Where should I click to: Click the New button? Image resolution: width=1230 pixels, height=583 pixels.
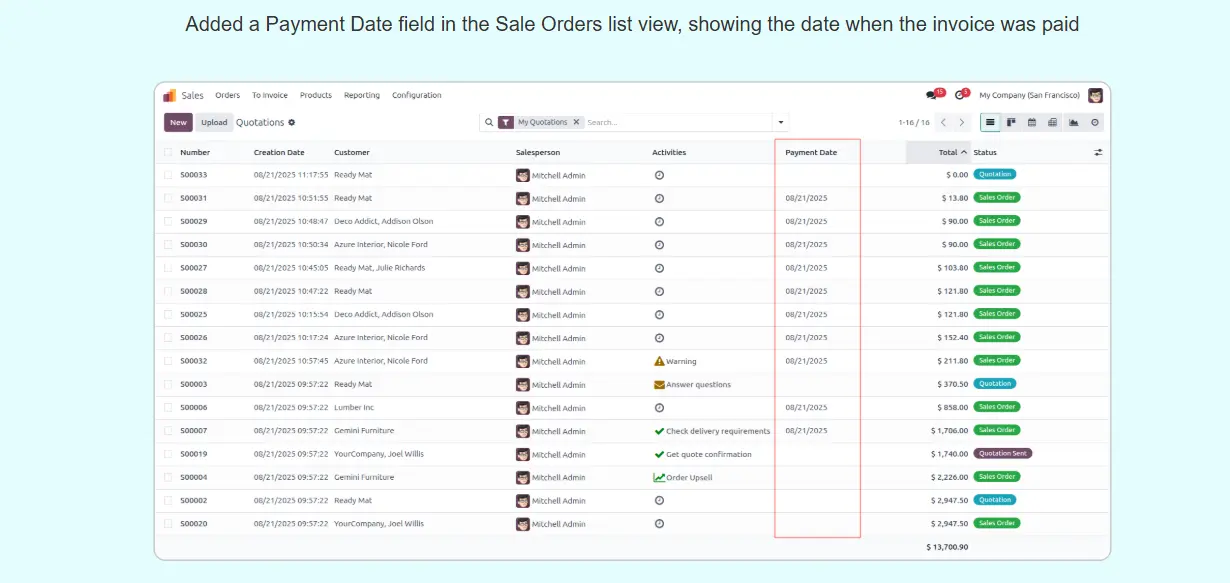tap(178, 123)
